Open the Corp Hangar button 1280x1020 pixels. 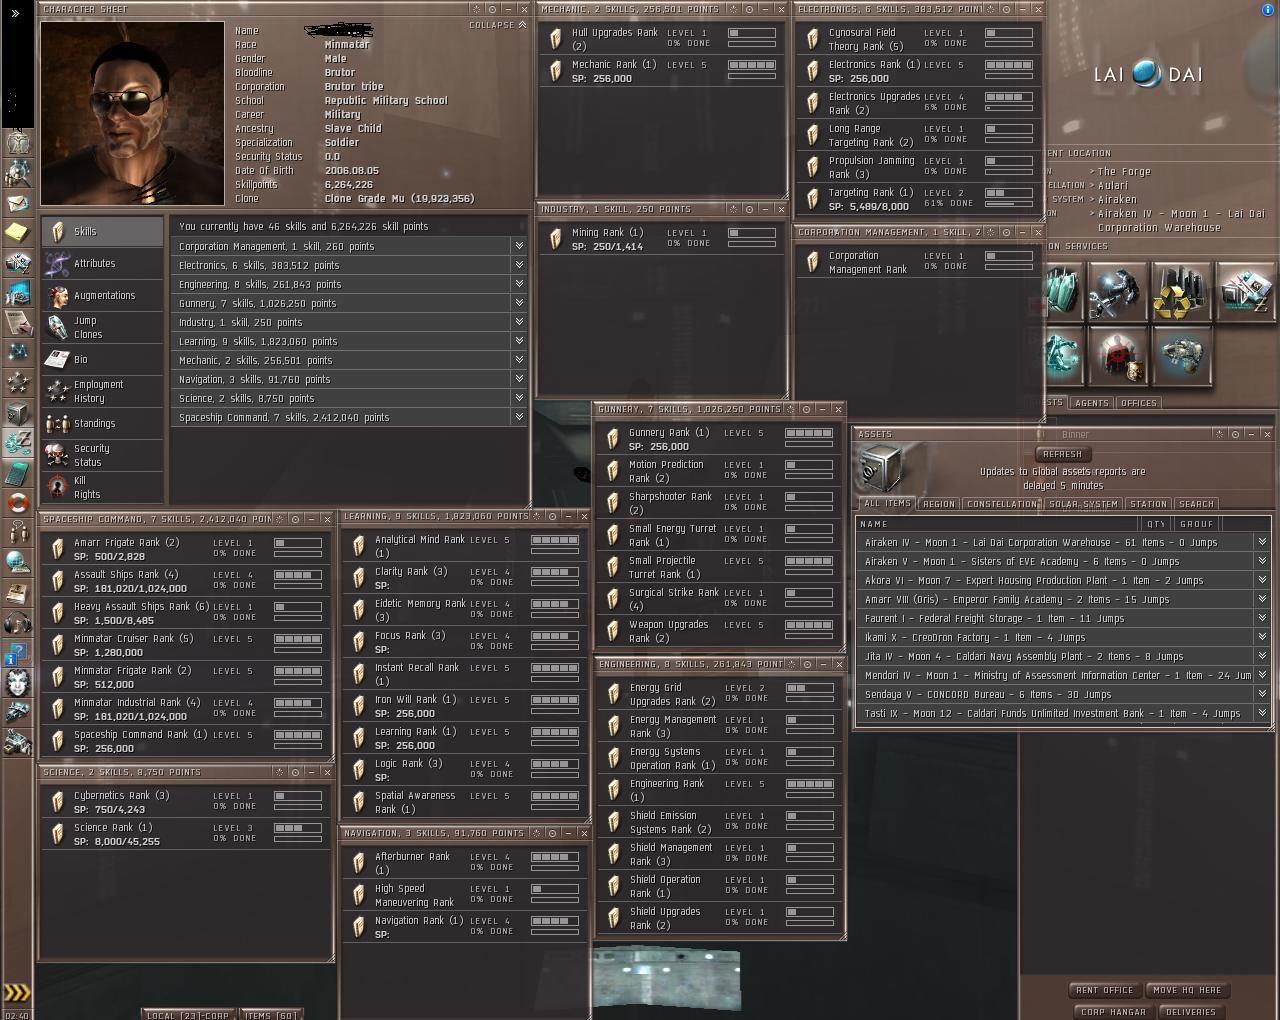click(1113, 1012)
